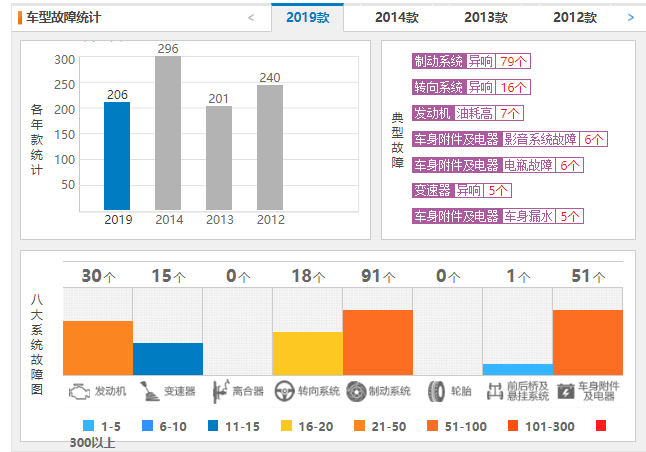Click the yellow 转向系统 bar with 18个
Viewport: 646px width, 452px height.
tap(307, 354)
